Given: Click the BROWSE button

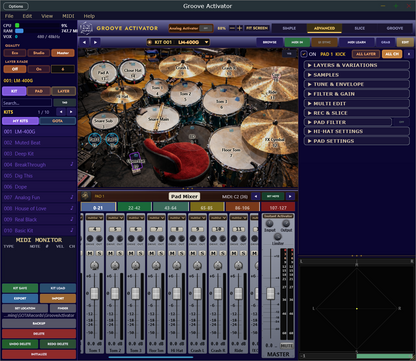Looking at the screenshot, I should (x=269, y=42).
